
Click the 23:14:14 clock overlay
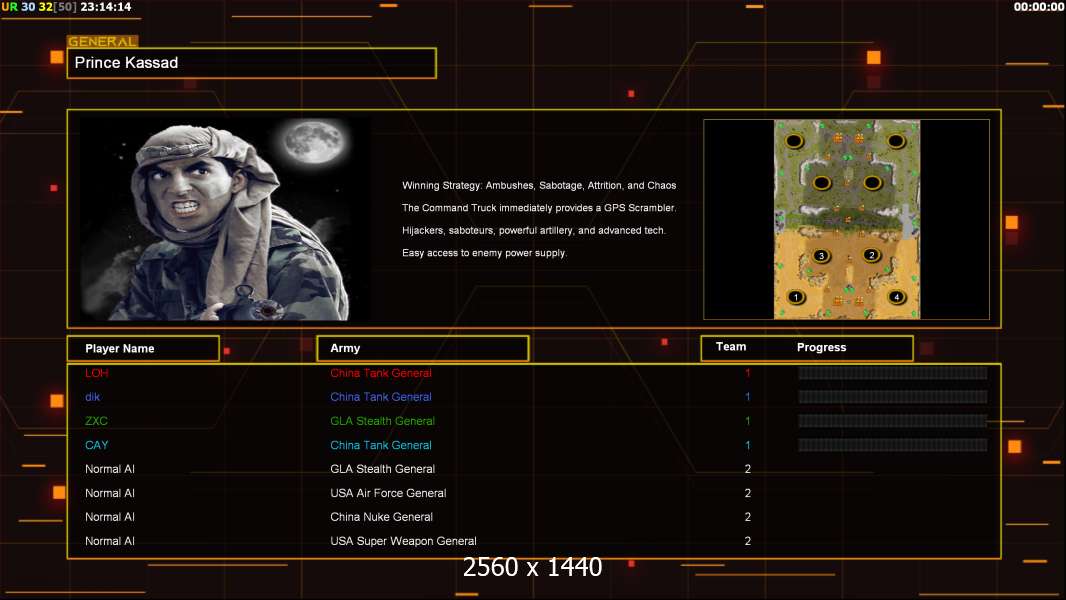click(x=105, y=7)
